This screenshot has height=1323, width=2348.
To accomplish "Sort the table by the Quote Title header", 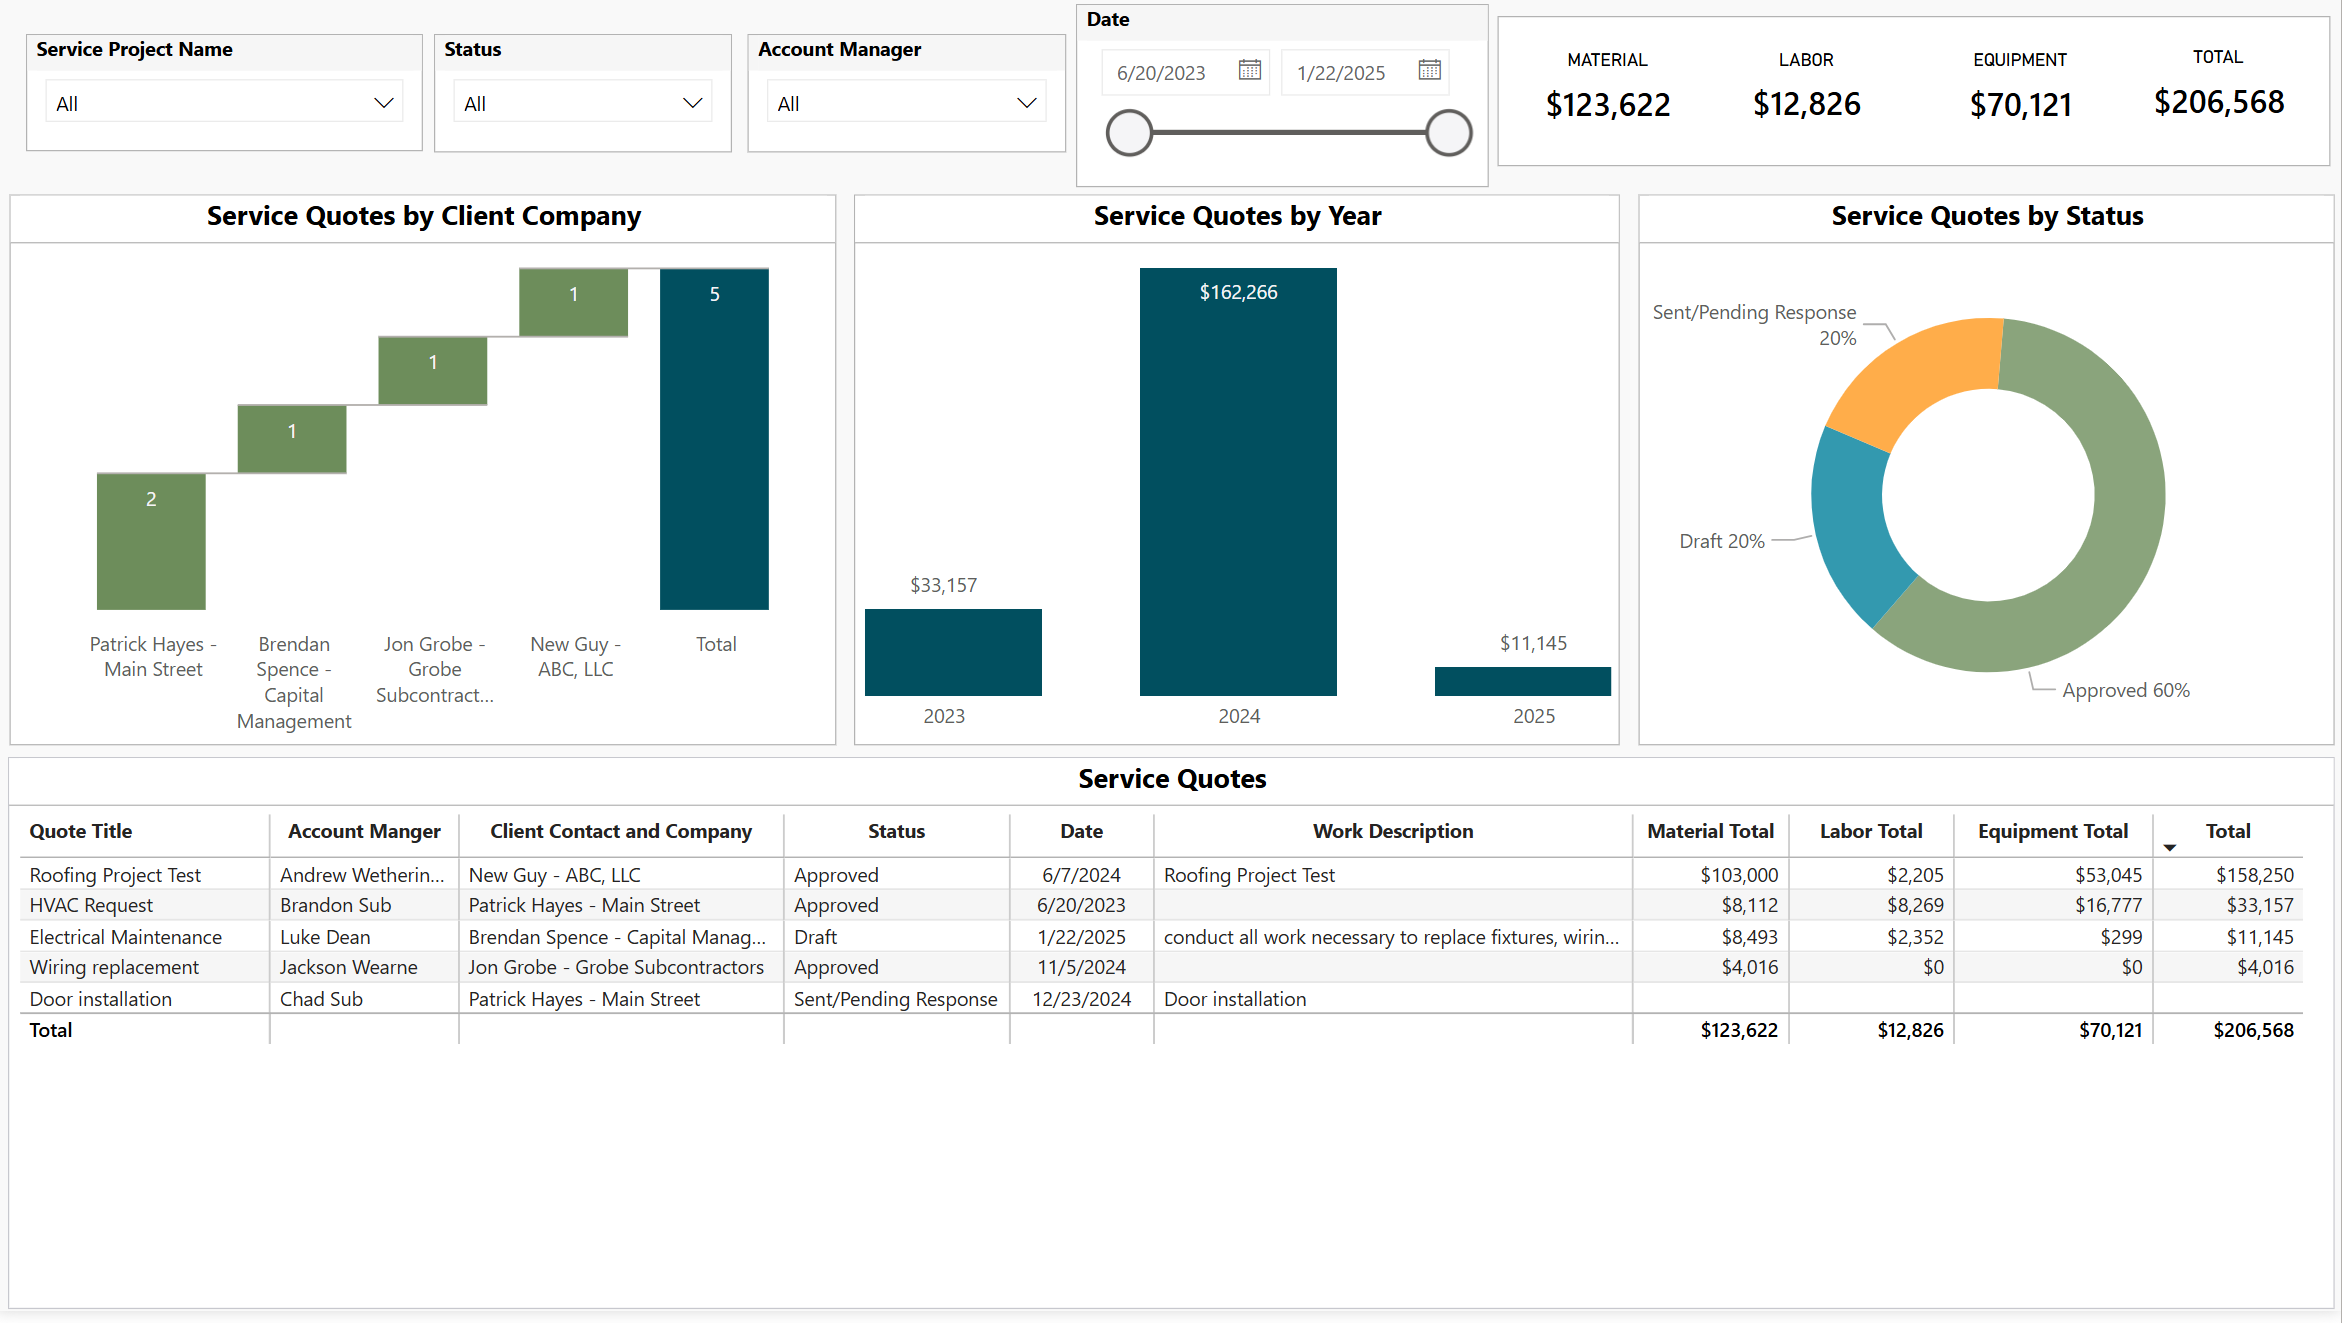I will tap(81, 831).
